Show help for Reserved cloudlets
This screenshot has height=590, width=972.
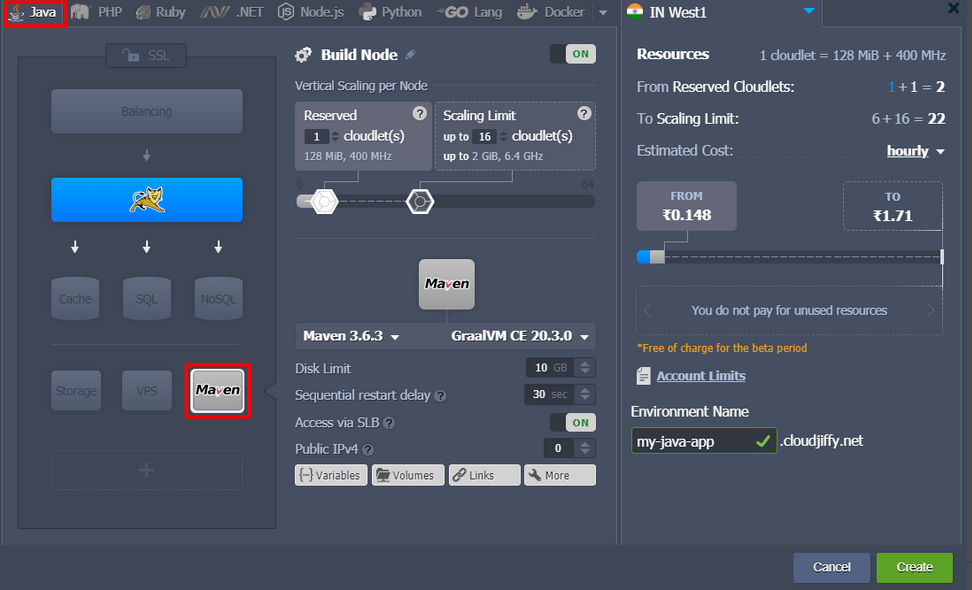click(x=420, y=113)
